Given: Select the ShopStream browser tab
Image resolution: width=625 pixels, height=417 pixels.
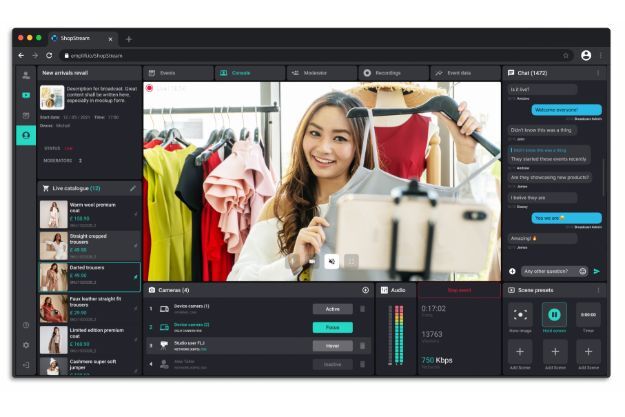Looking at the screenshot, I should click(82, 39).
